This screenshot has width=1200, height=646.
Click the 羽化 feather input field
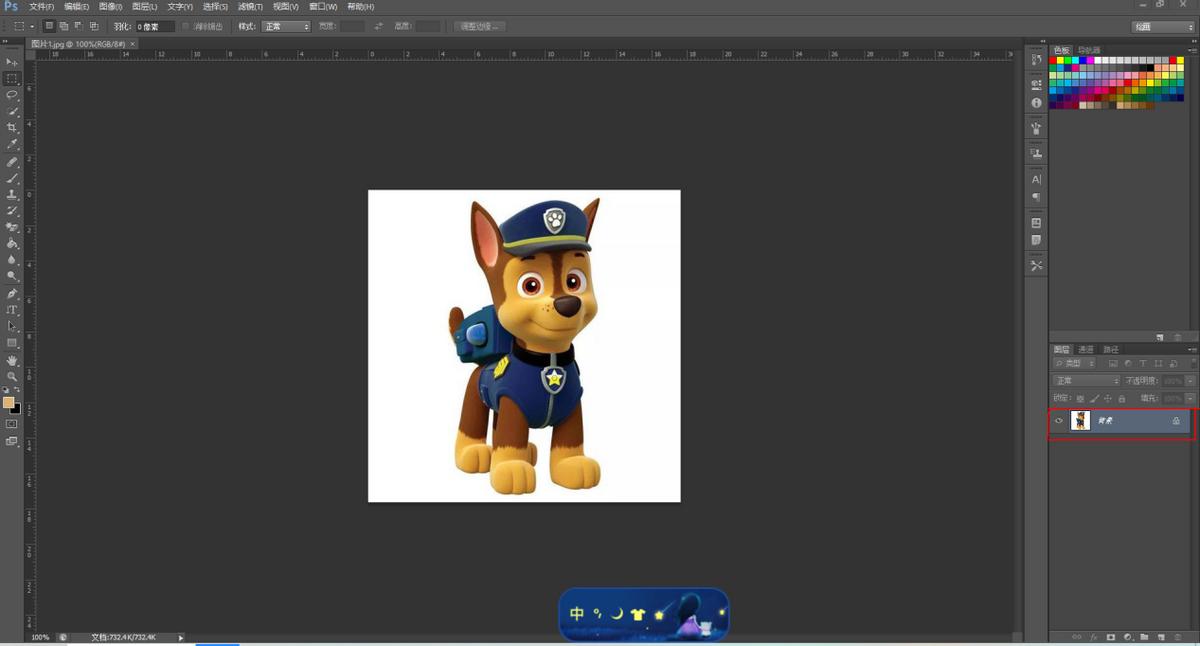point(155,26)
